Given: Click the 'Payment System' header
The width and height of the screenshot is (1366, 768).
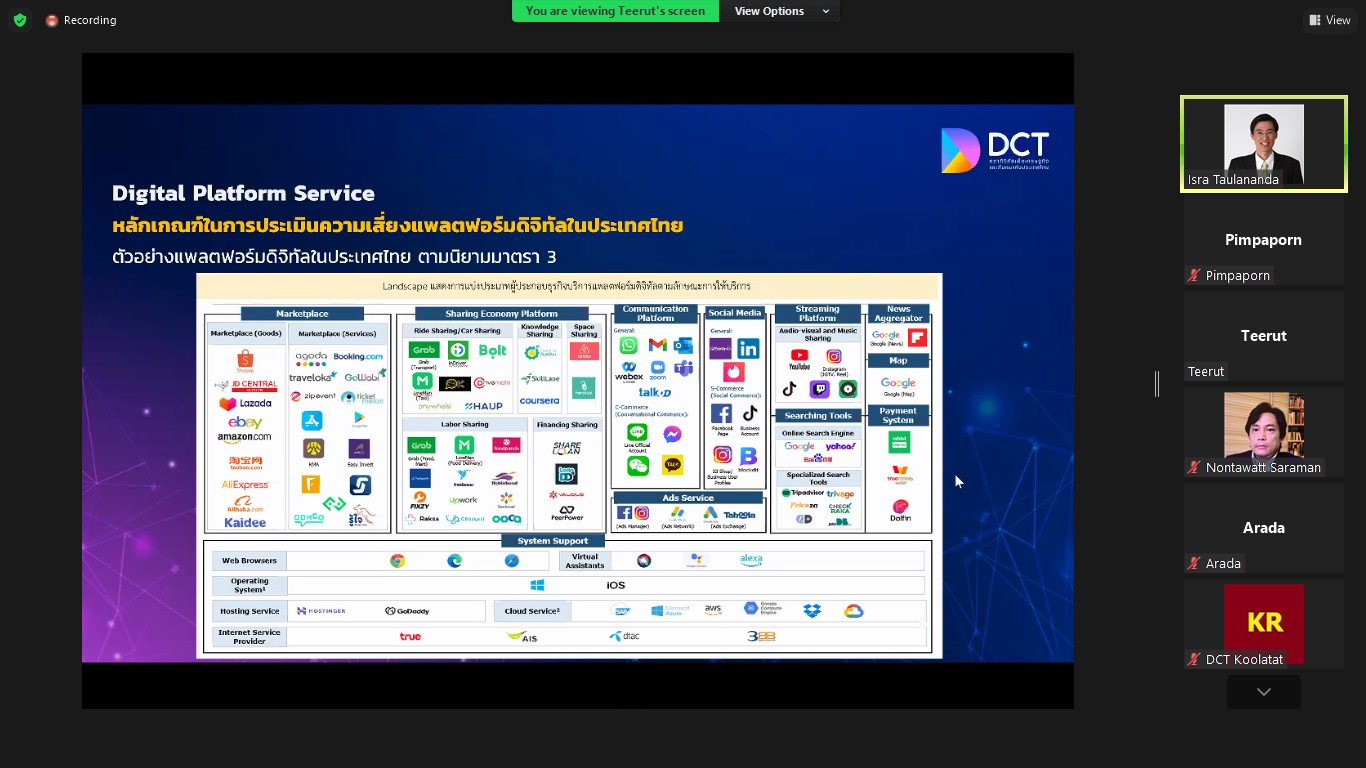Looking at the screenshot, I should point(898,415).
